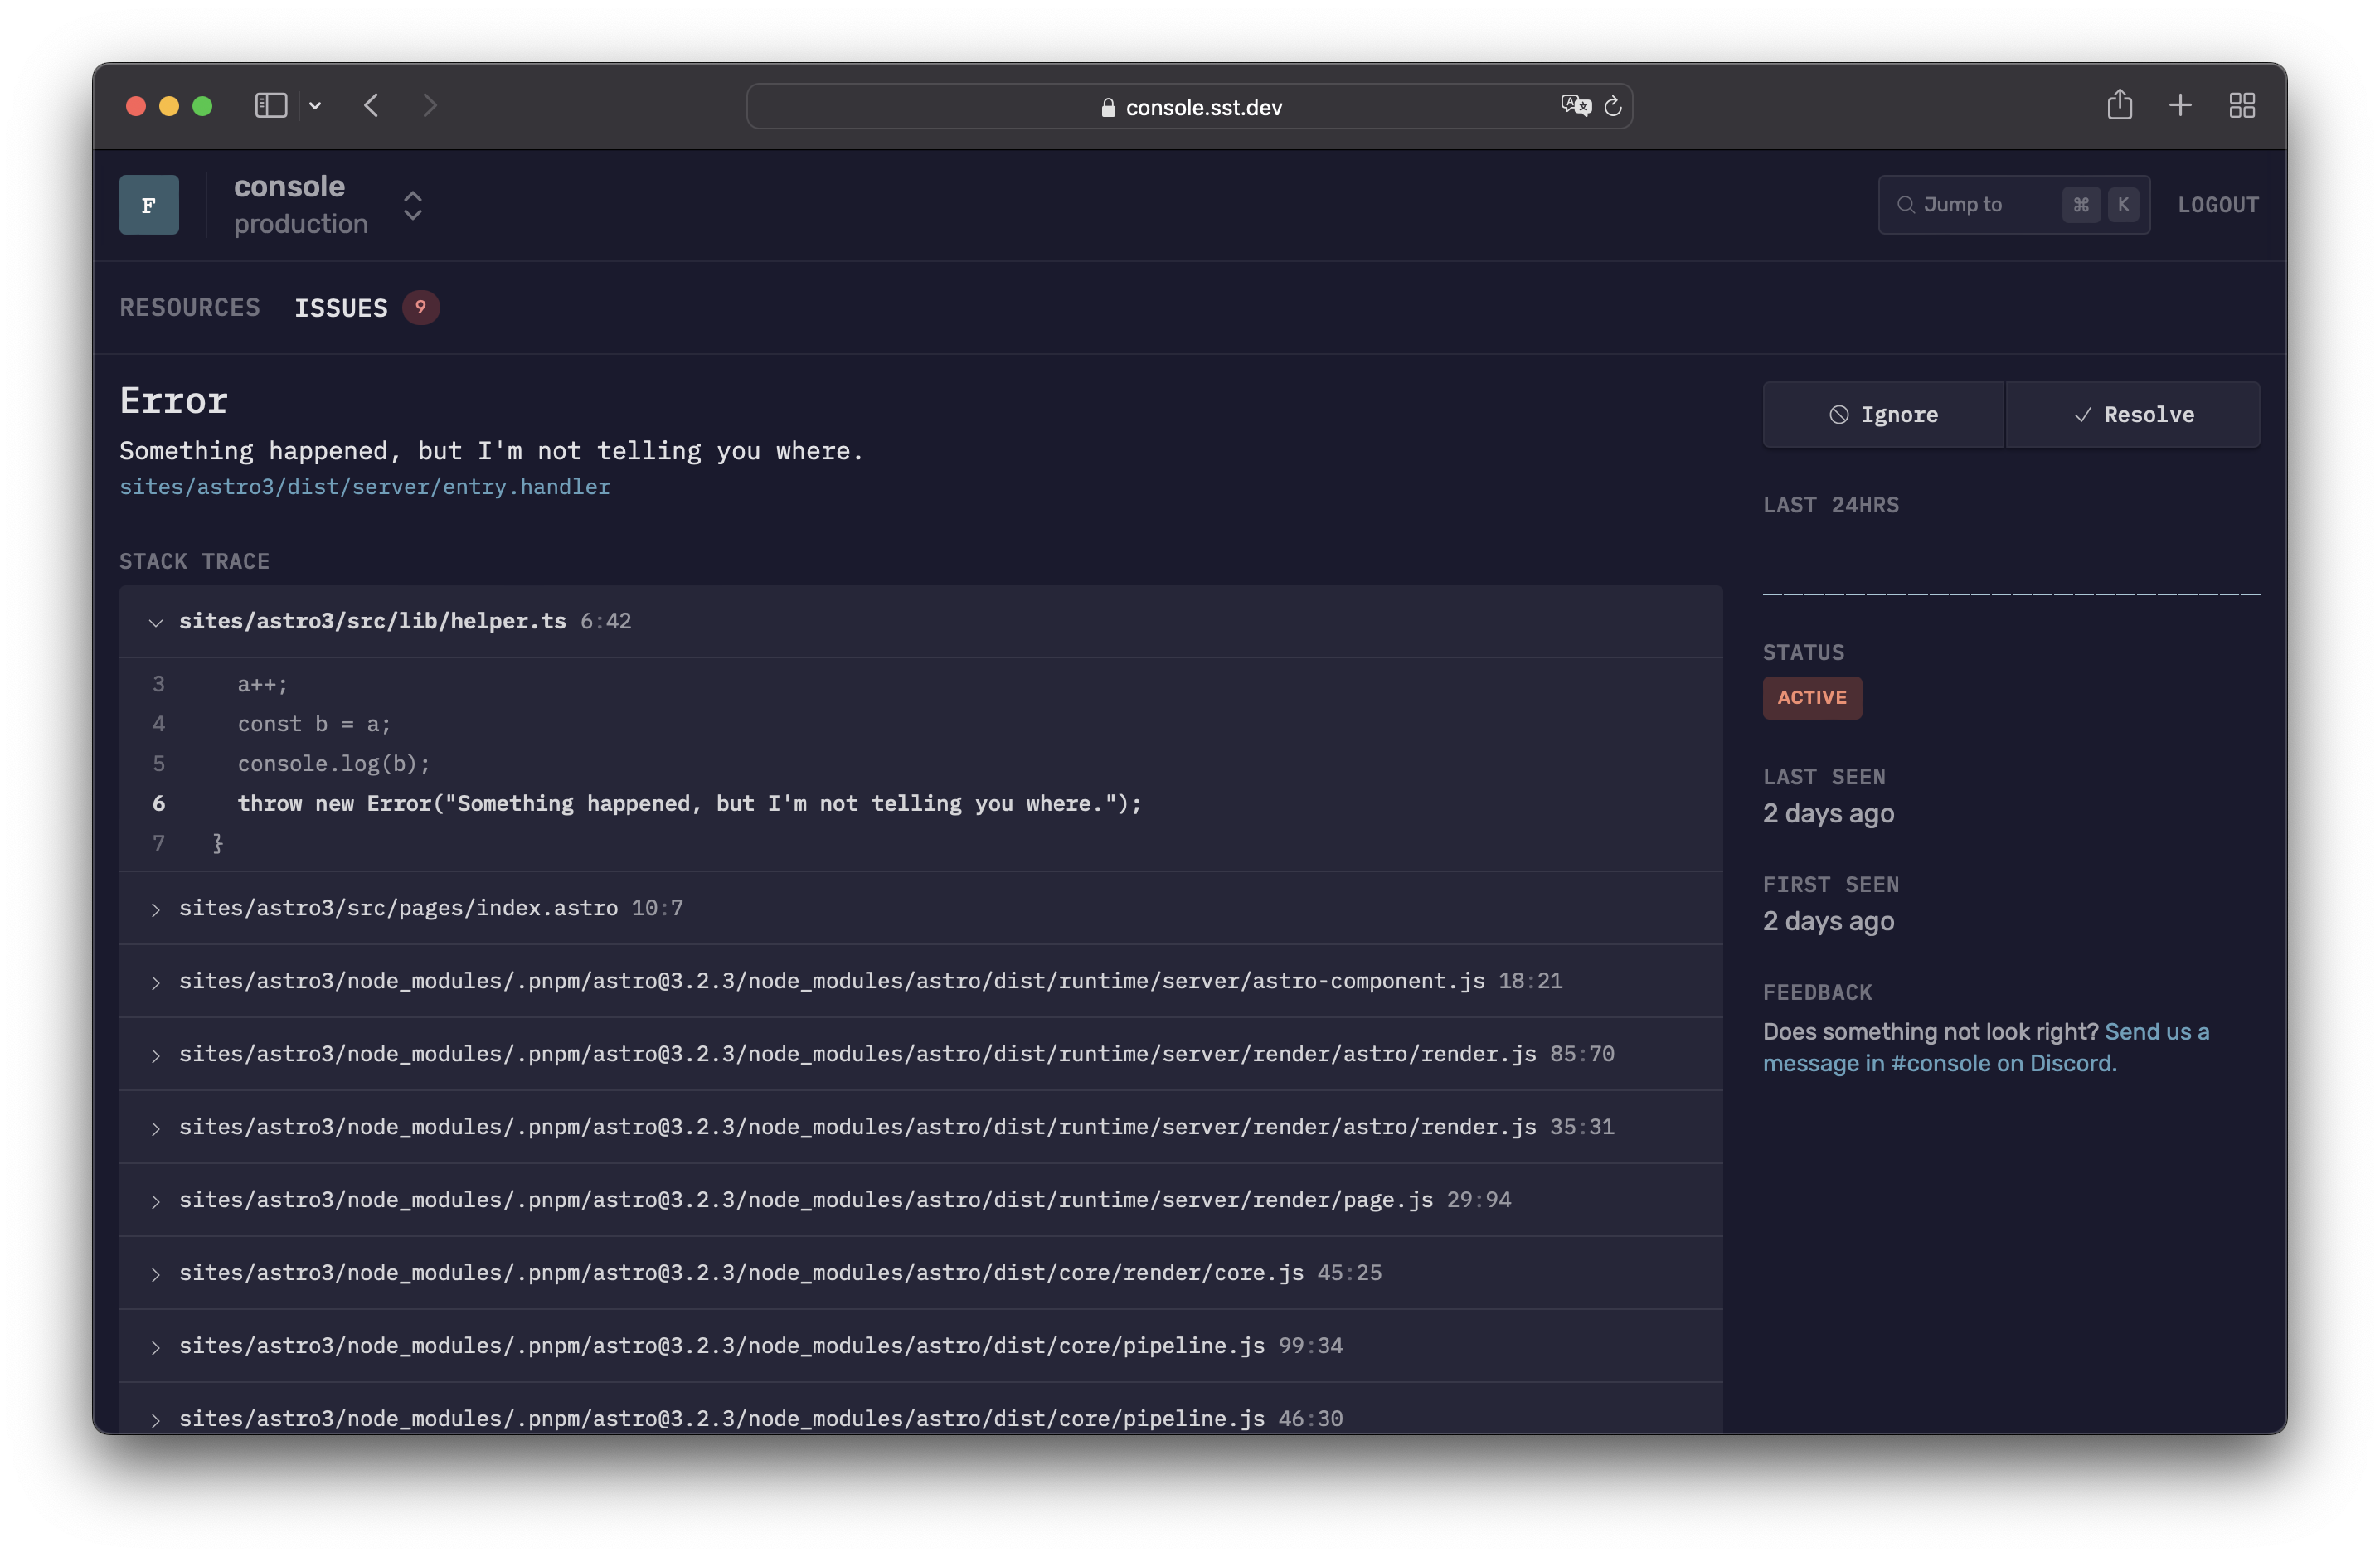Expand the astro/dist/core/pipeline.js 99:34 entry
Screen dimensions: 2380x1557
pyautogui.click(x=153, y=1345)
